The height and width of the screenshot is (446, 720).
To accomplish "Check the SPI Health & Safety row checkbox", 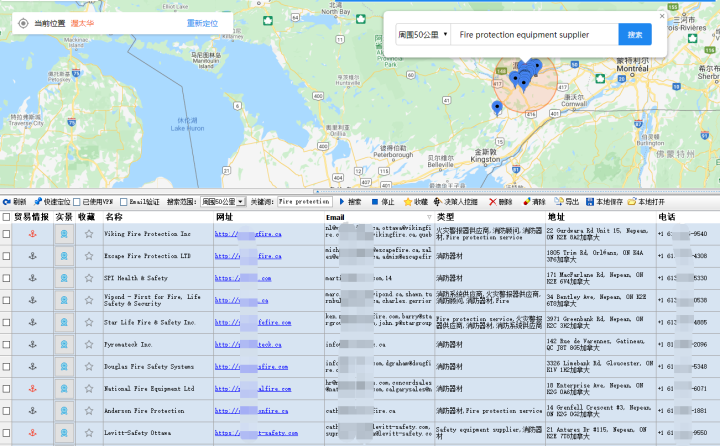I will coord(6,278).
